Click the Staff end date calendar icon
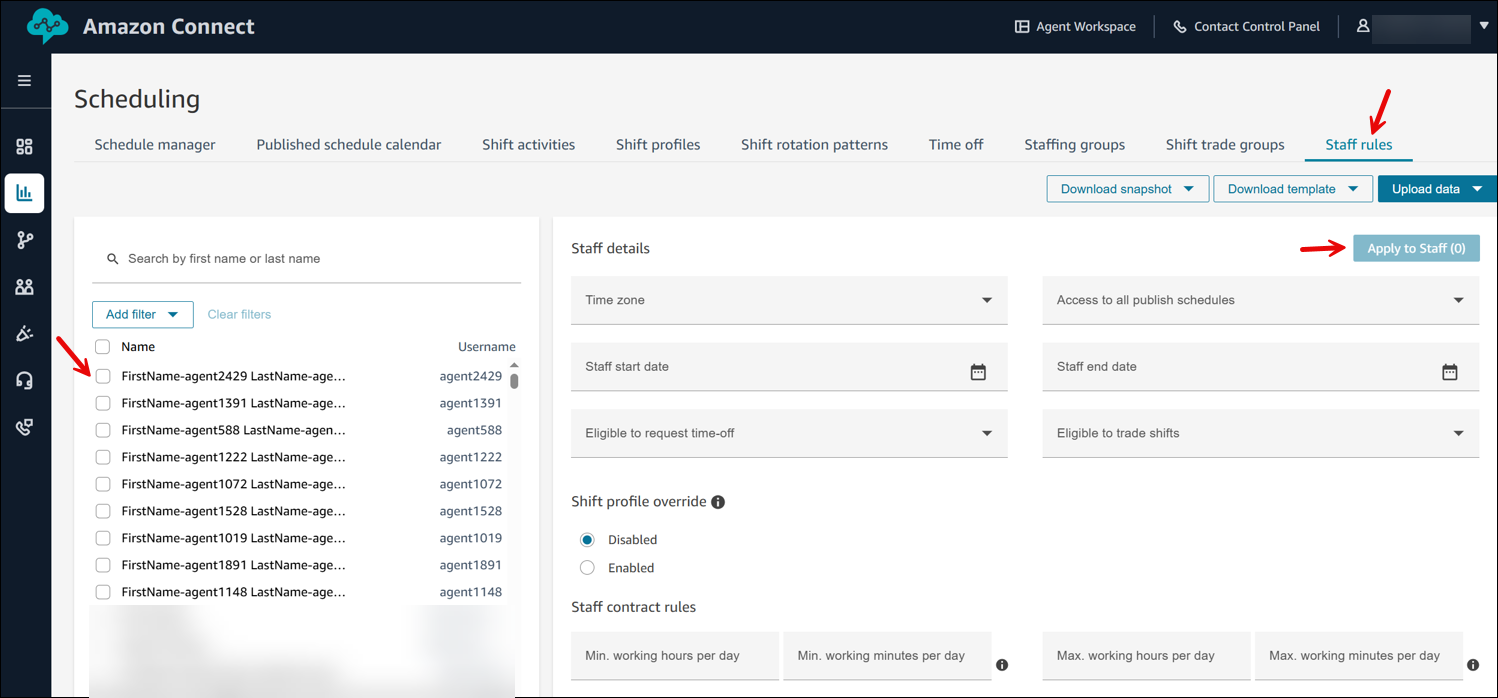Image resolution: width=1498 pixels, height=698 pixels. 1449,372
